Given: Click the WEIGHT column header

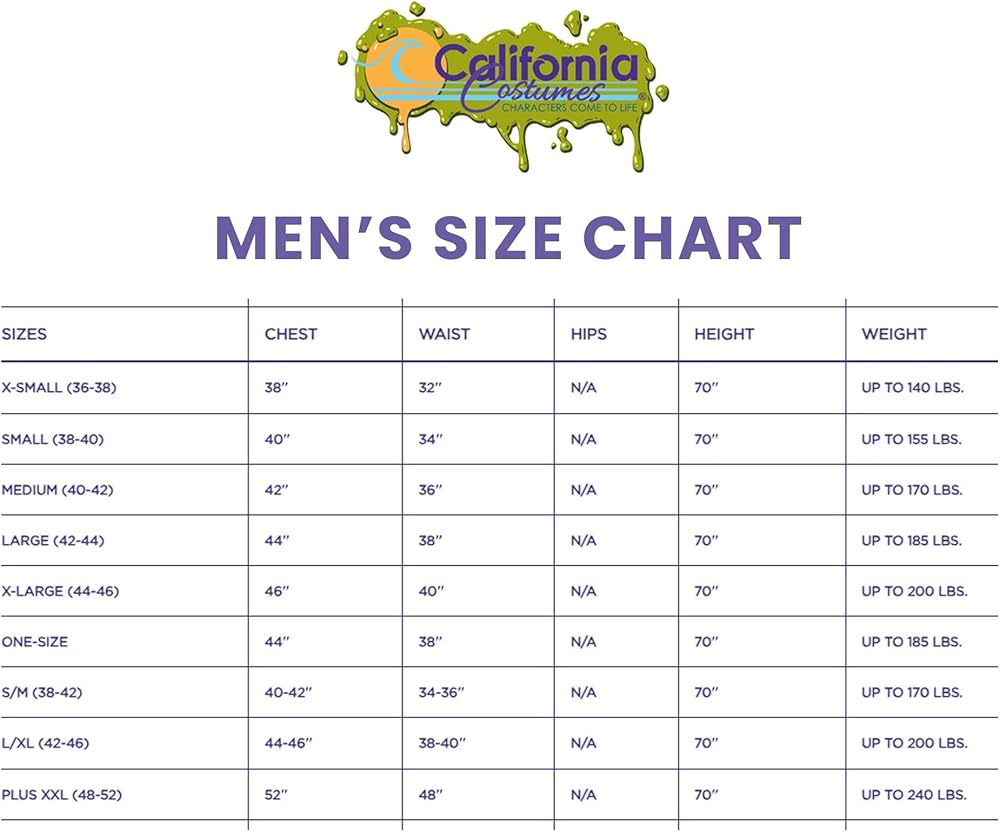Looking at the screenshot, I should pyautogui.click(x=894, y=334).
